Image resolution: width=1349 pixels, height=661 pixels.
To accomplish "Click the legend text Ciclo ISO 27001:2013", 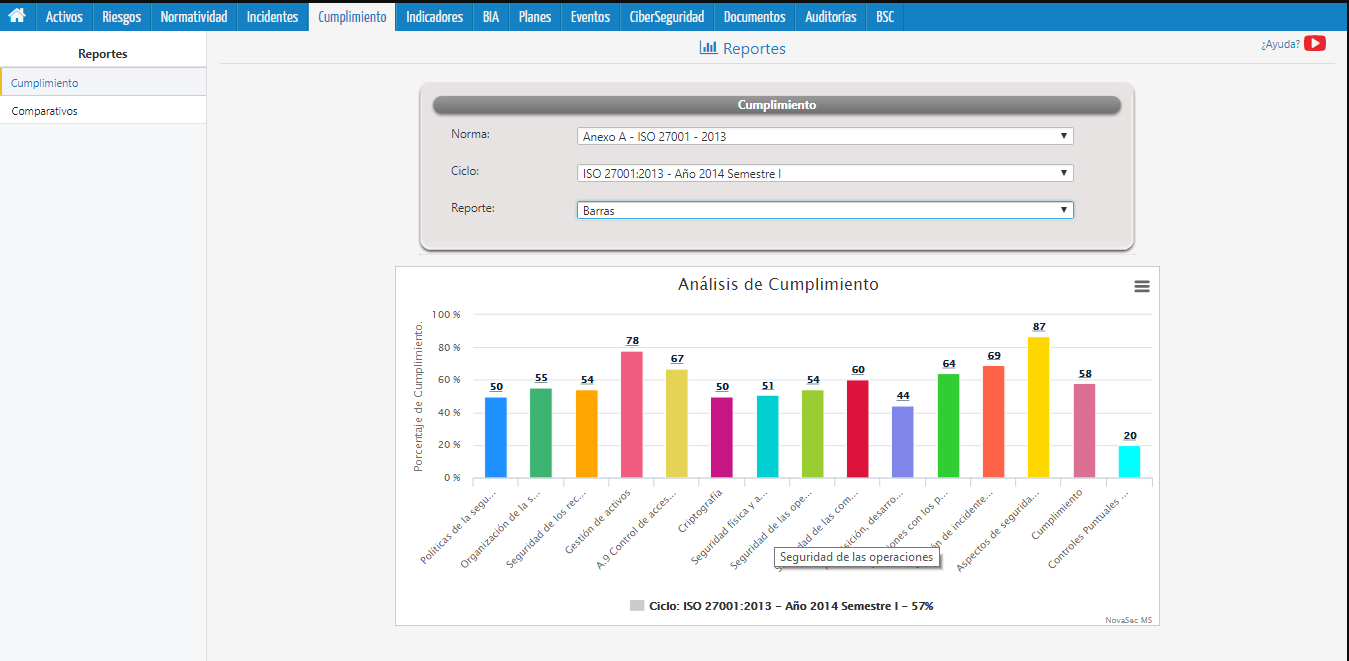I will coord(790,606).
